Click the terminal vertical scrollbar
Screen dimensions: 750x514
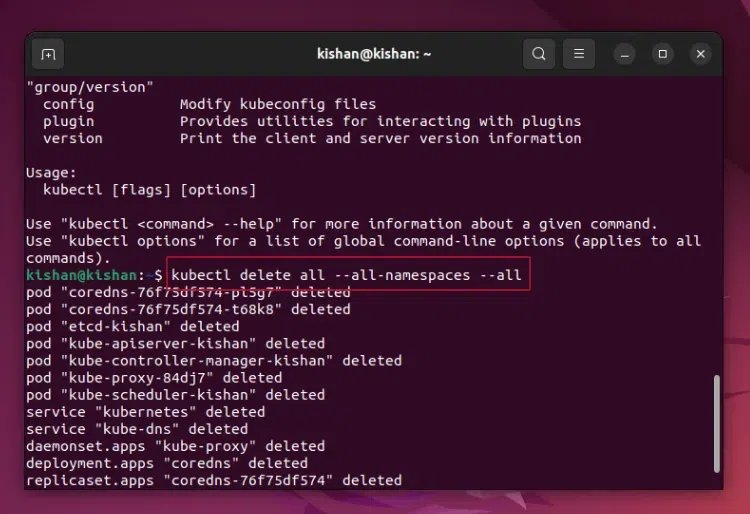pos(717,424)
